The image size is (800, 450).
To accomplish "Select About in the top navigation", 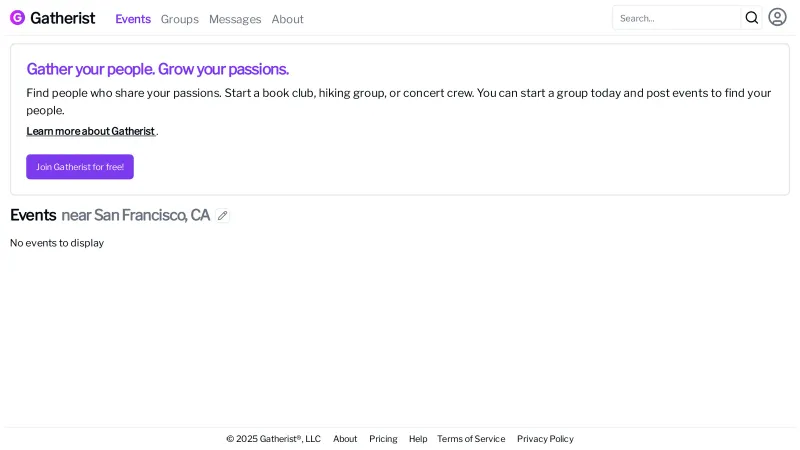I will (x=287, y=19).
